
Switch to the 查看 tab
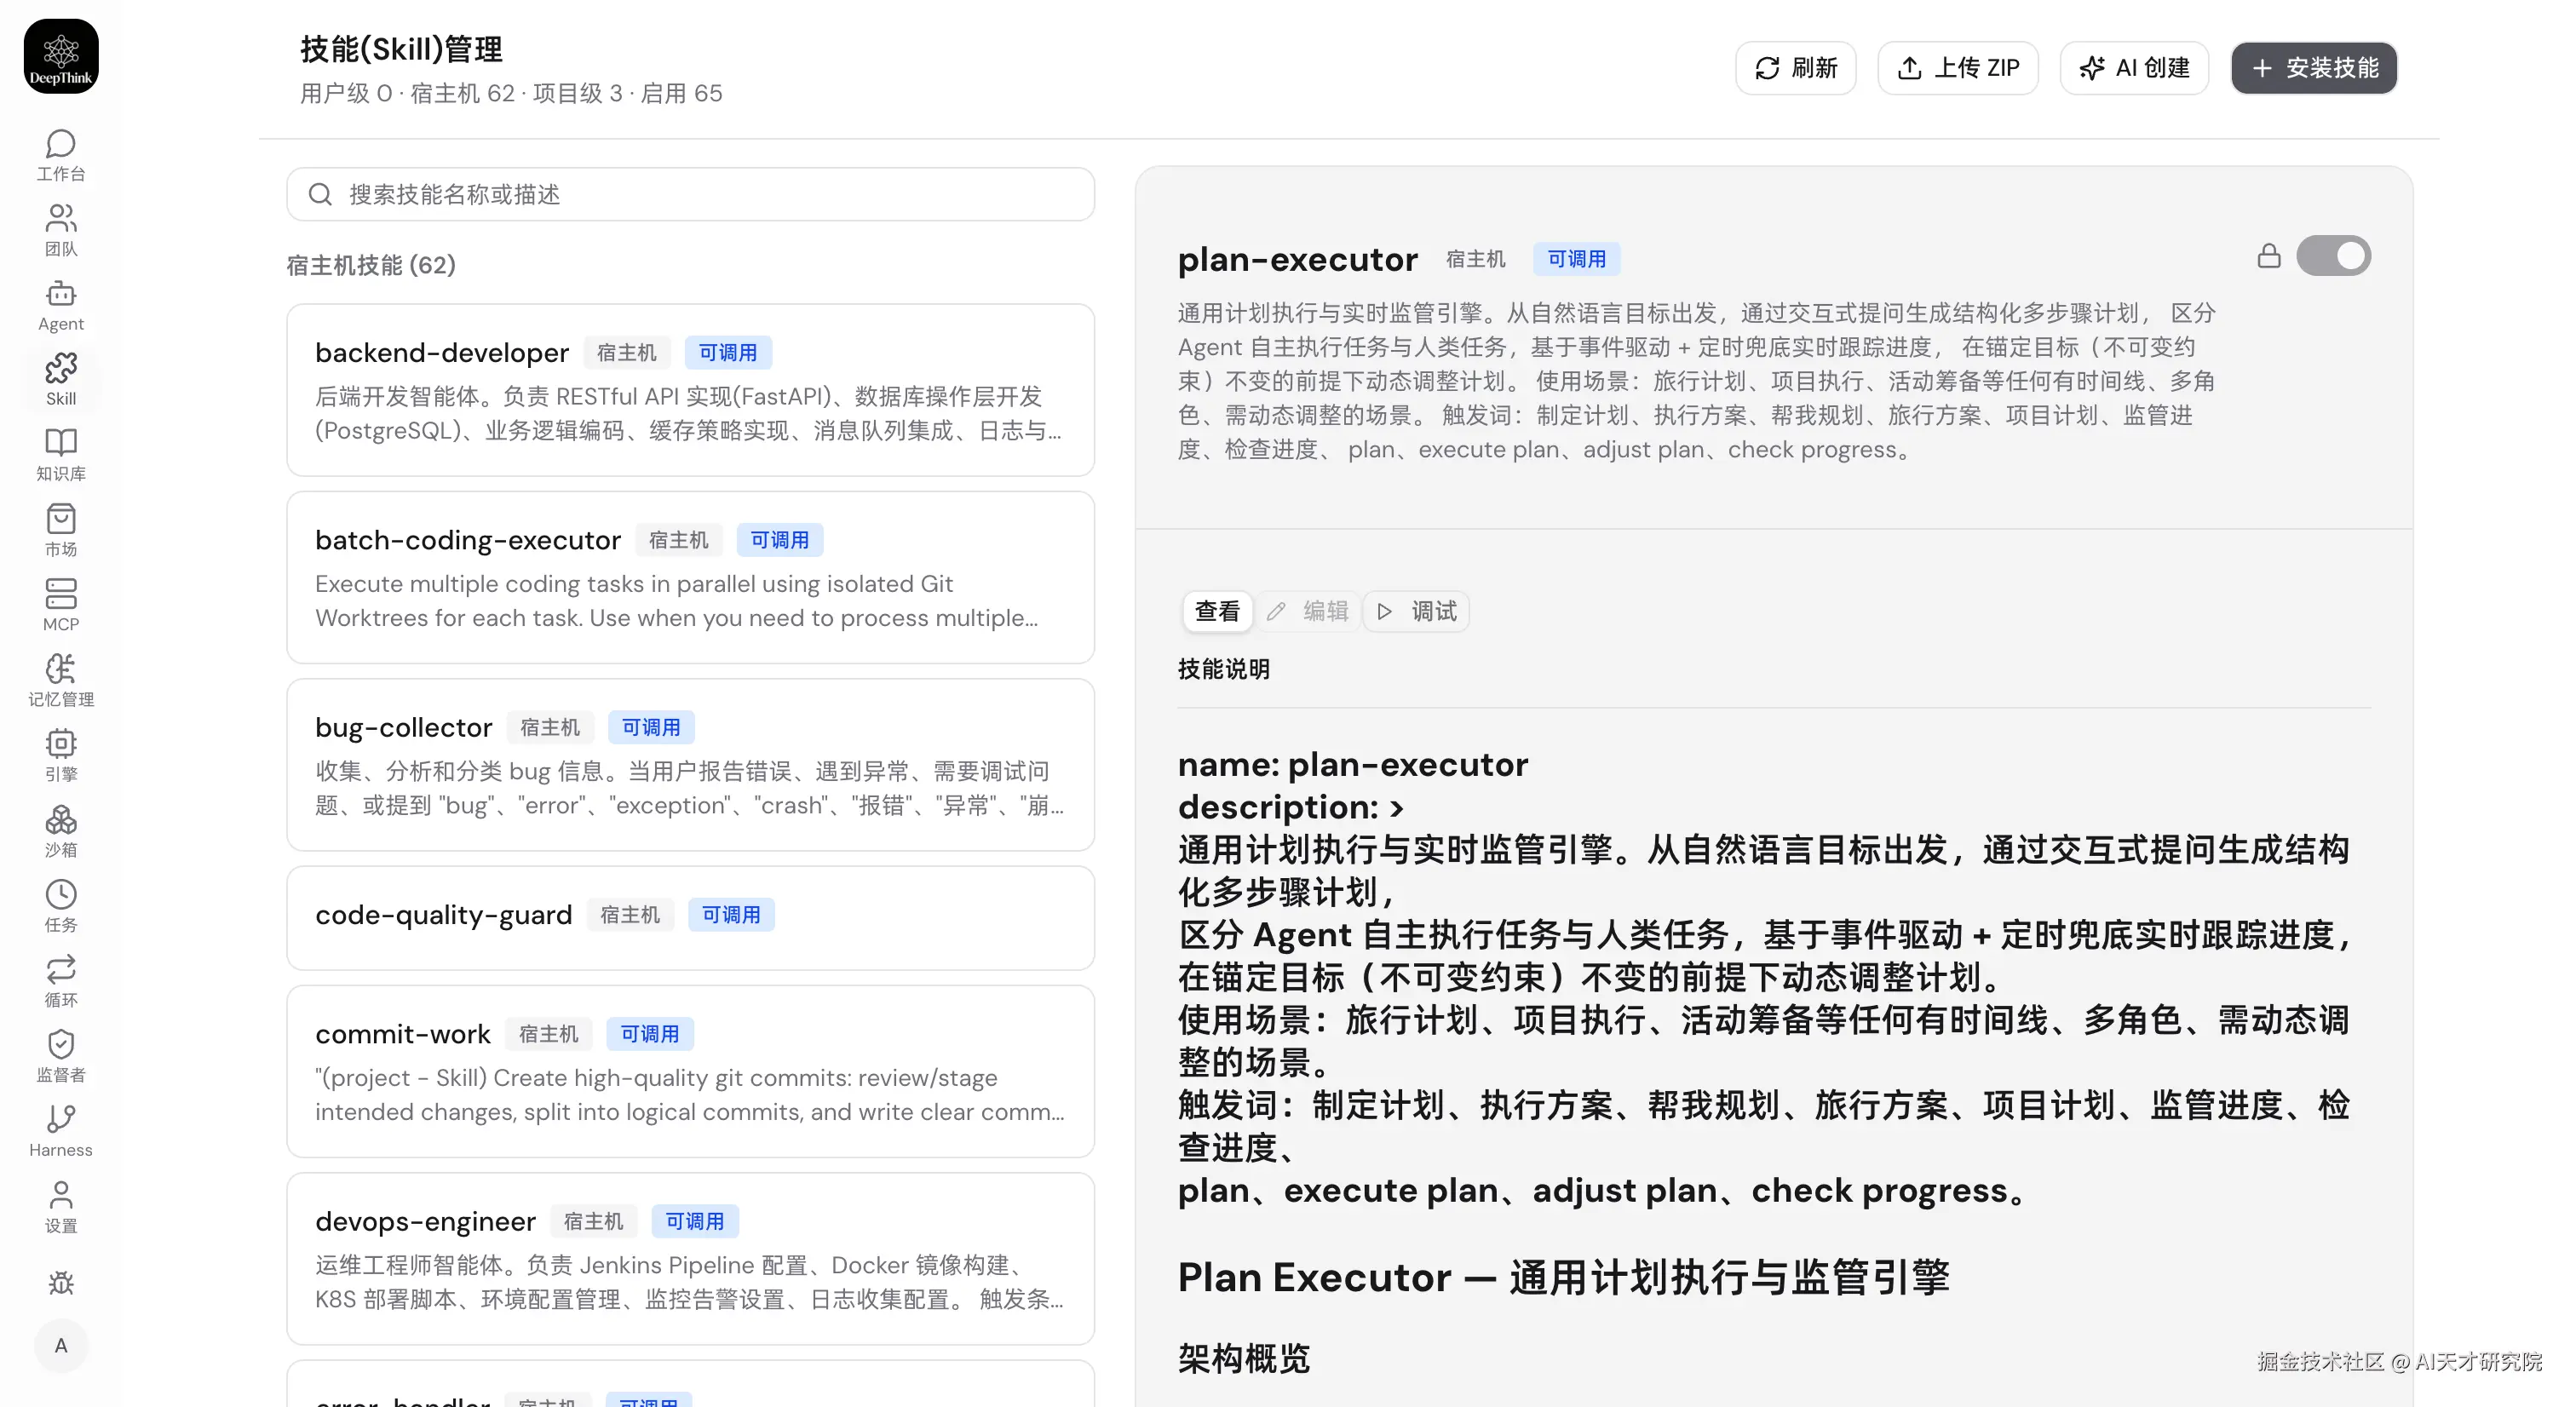(x=1217, y=611)
